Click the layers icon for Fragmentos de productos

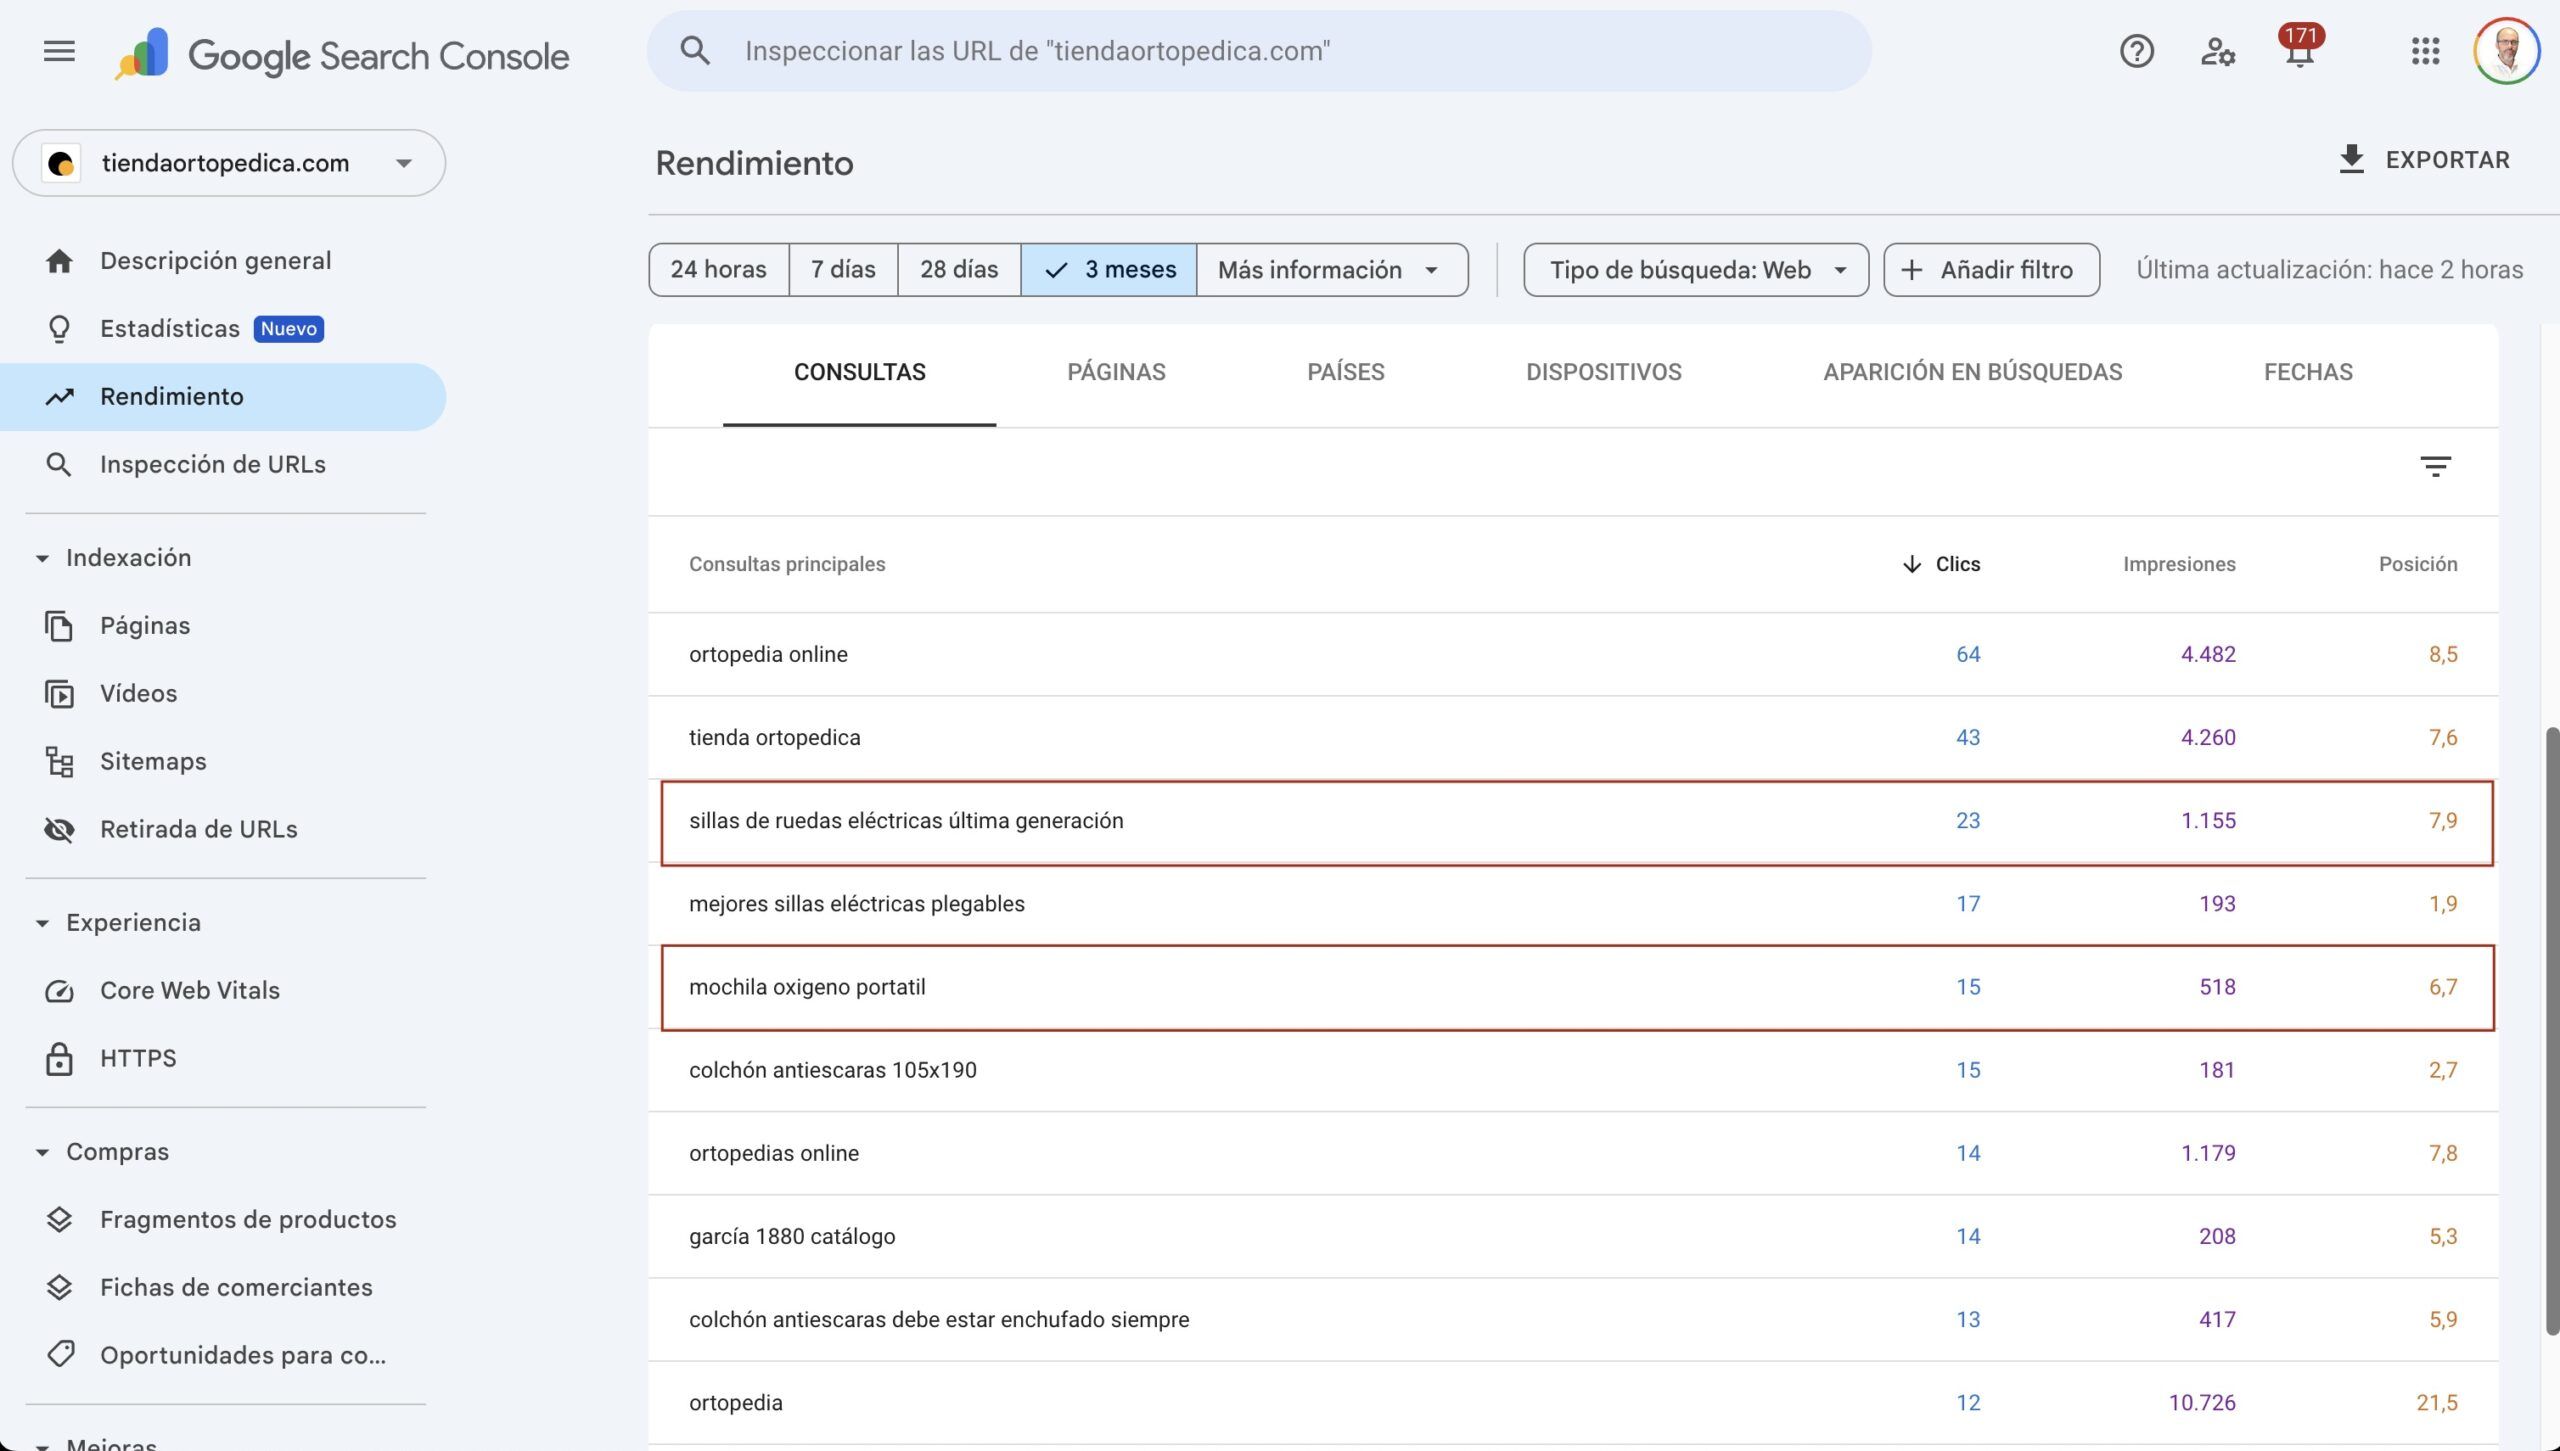tap(59, 1220)
